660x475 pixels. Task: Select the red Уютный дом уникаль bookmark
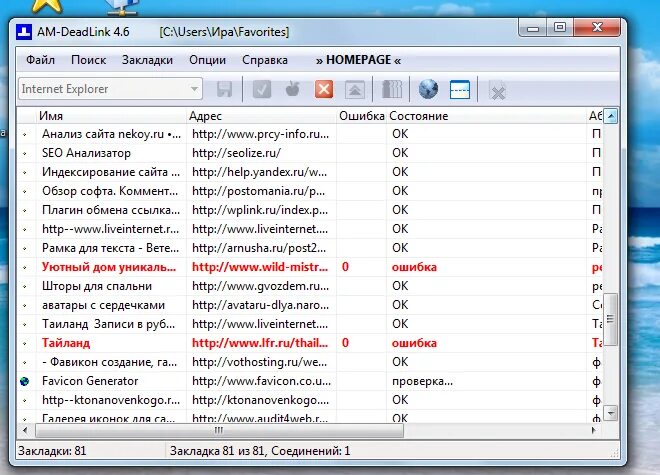point(109,267)
